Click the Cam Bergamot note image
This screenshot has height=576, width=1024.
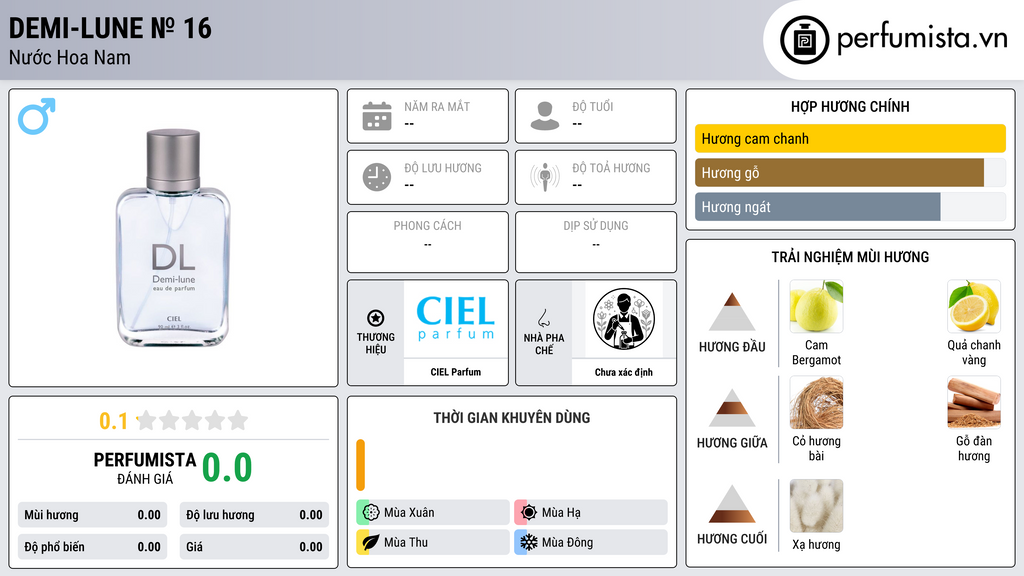[816, 306]
